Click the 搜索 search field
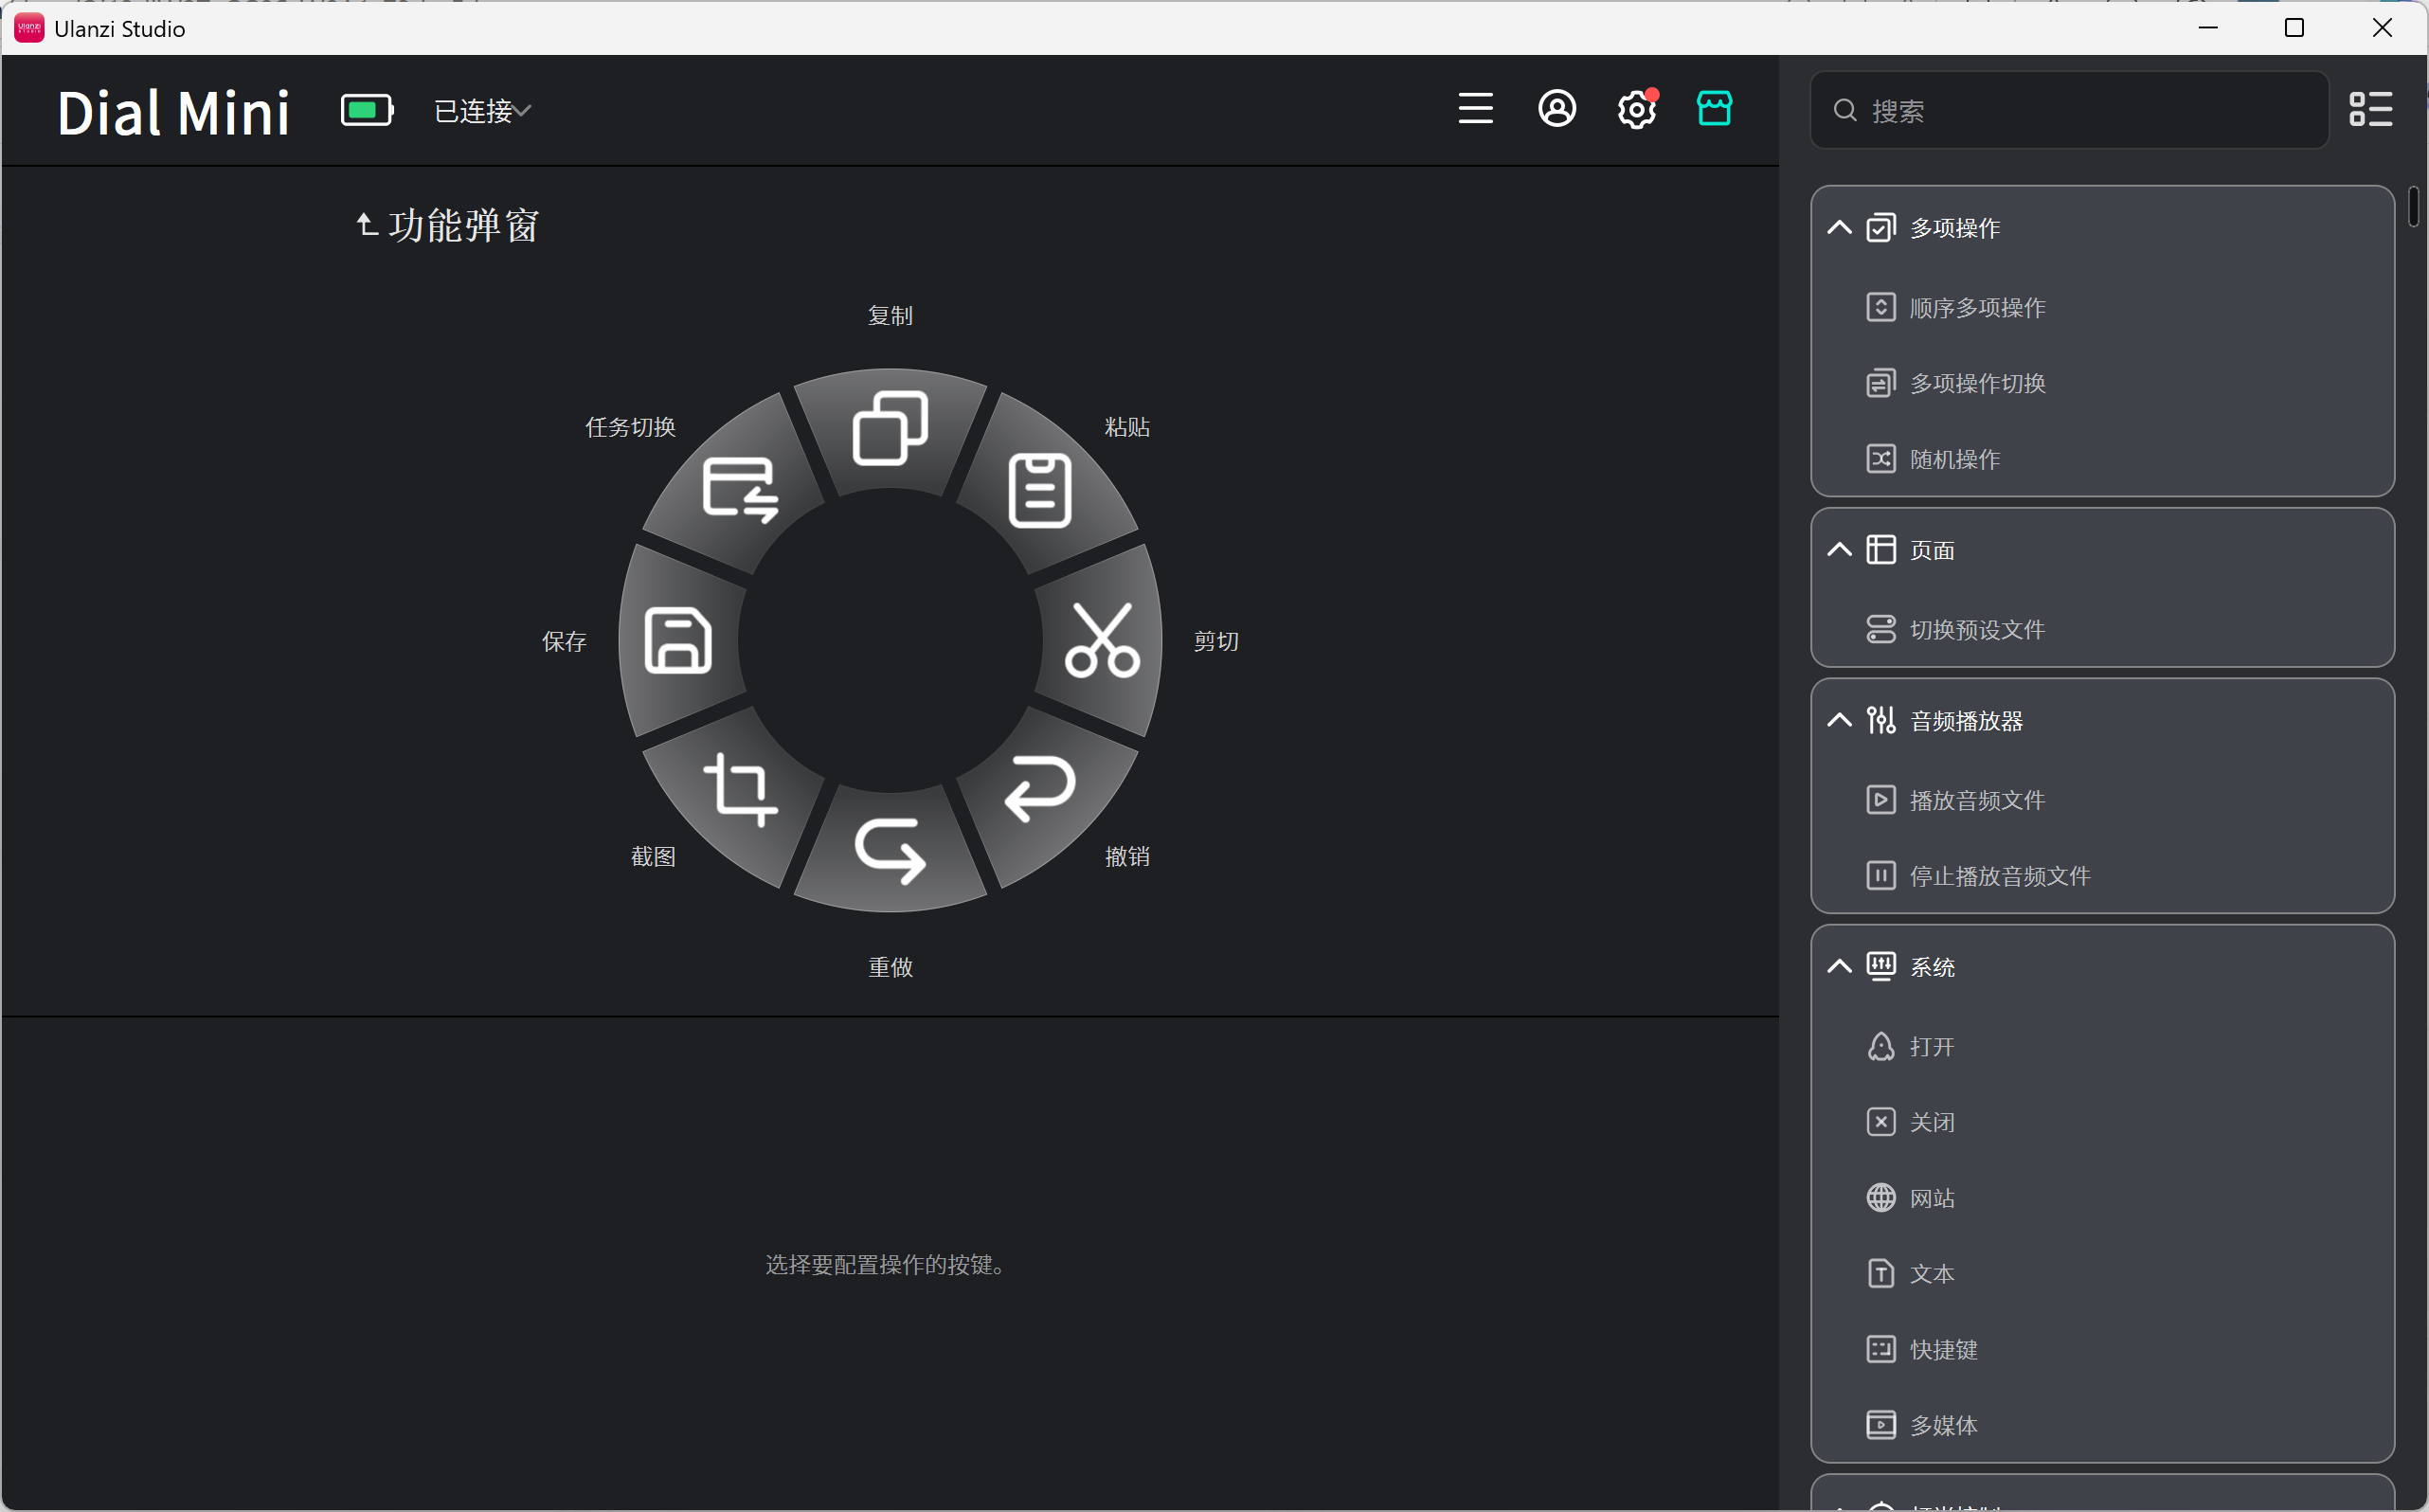This screenshot has height=1512, width=2429. pyautogui.click(x=2069, y=110)
